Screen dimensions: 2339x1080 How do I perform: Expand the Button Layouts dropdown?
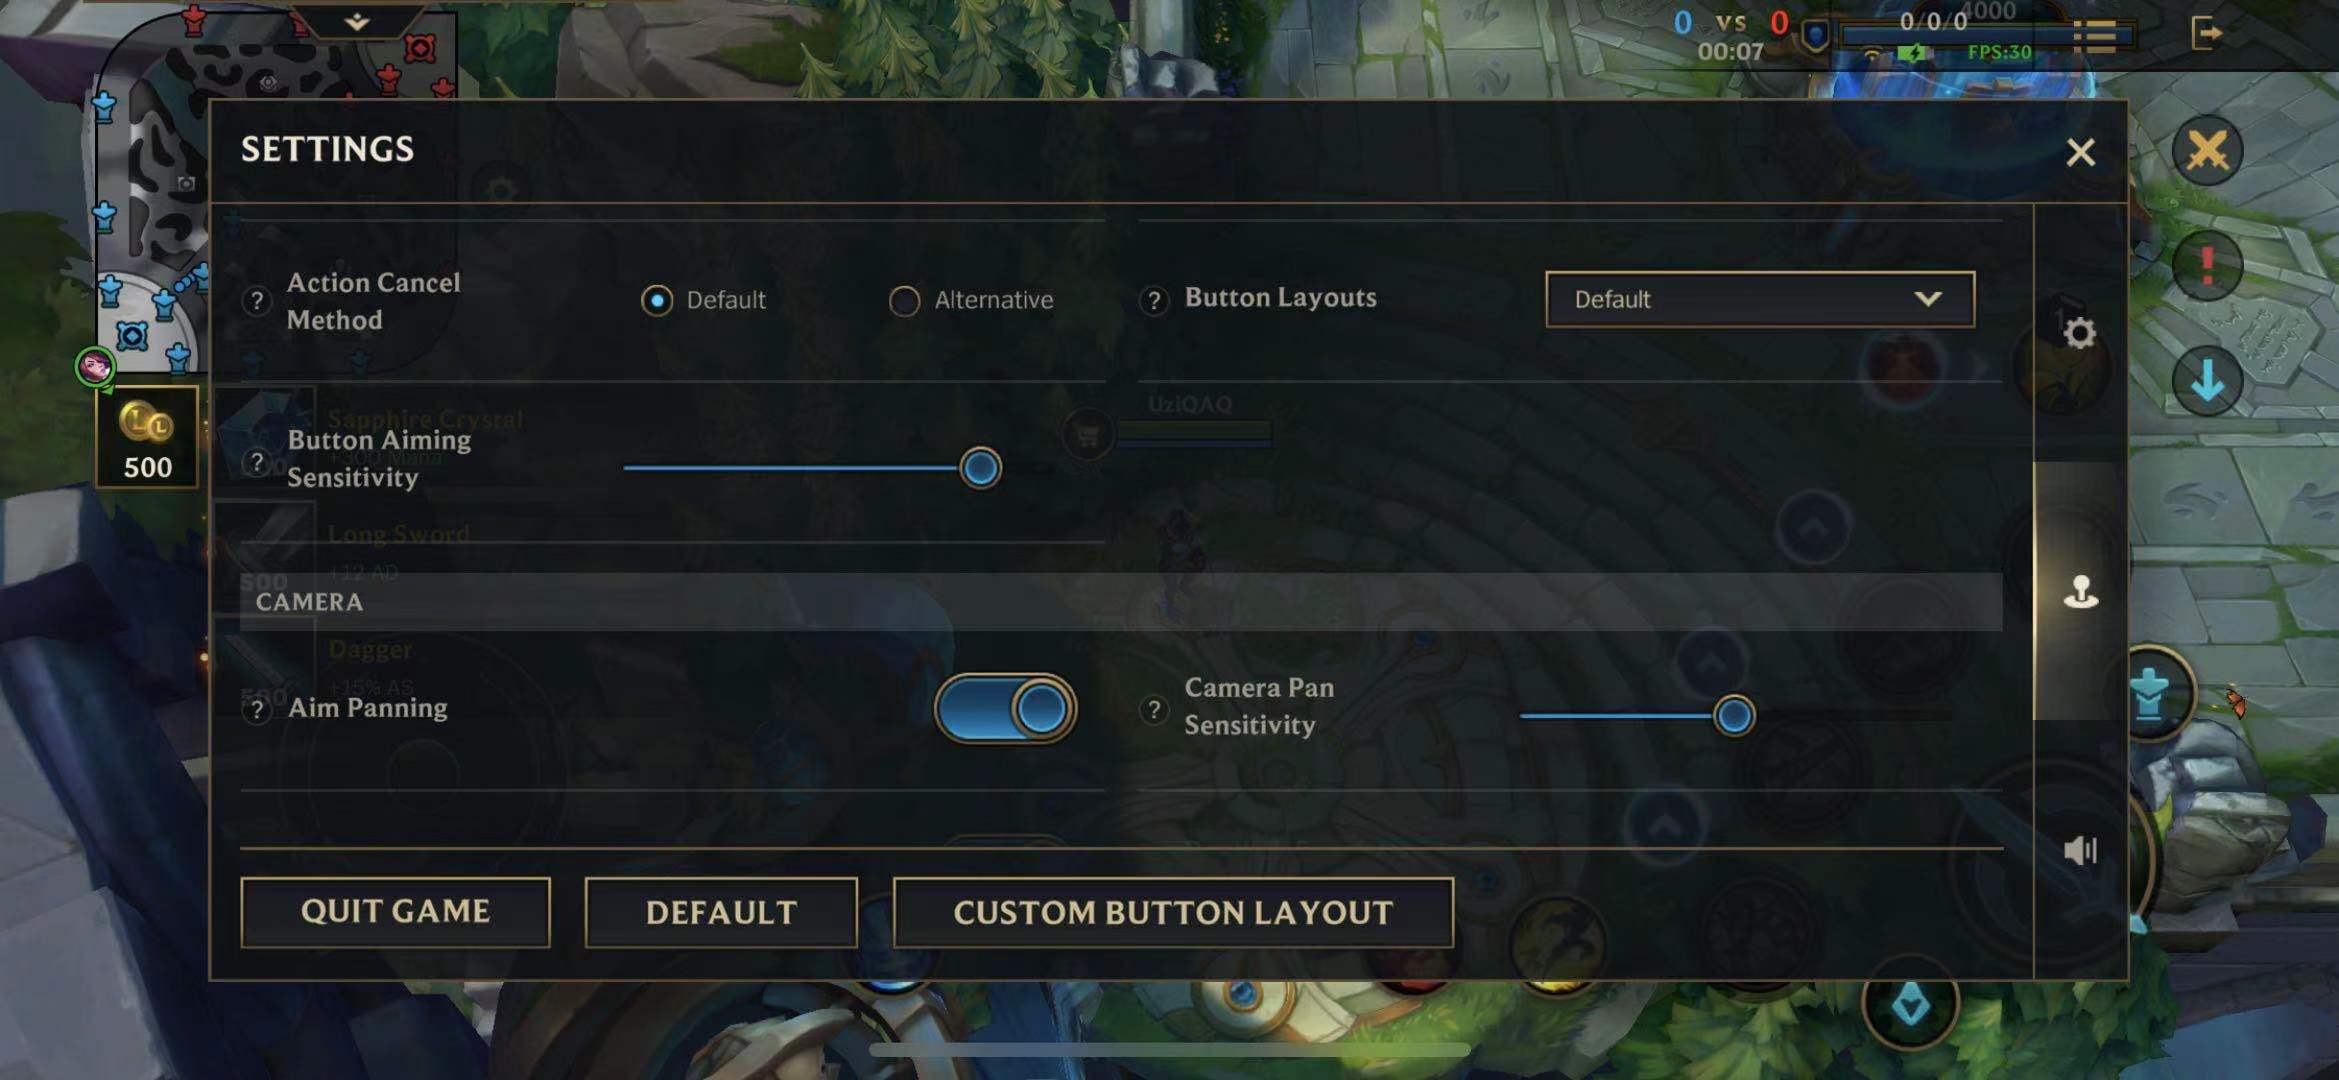[1760, 299]
